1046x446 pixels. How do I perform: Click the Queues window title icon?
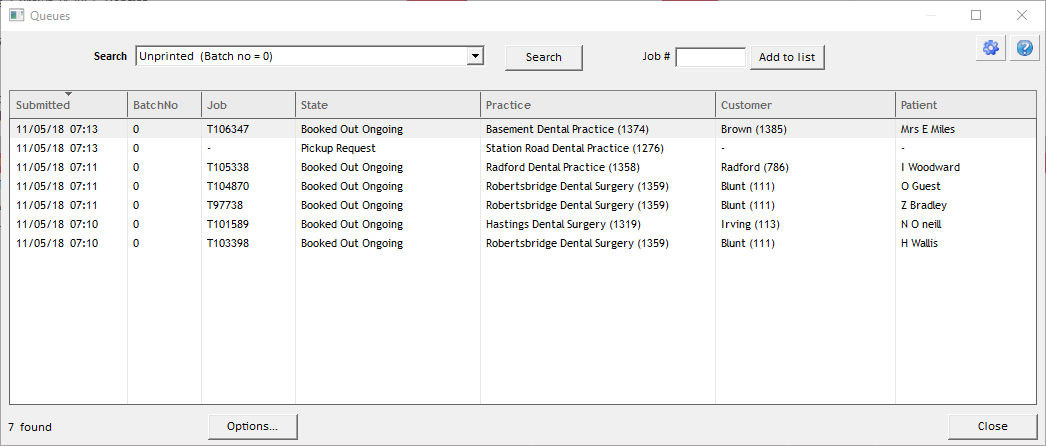tap(16, 16)
